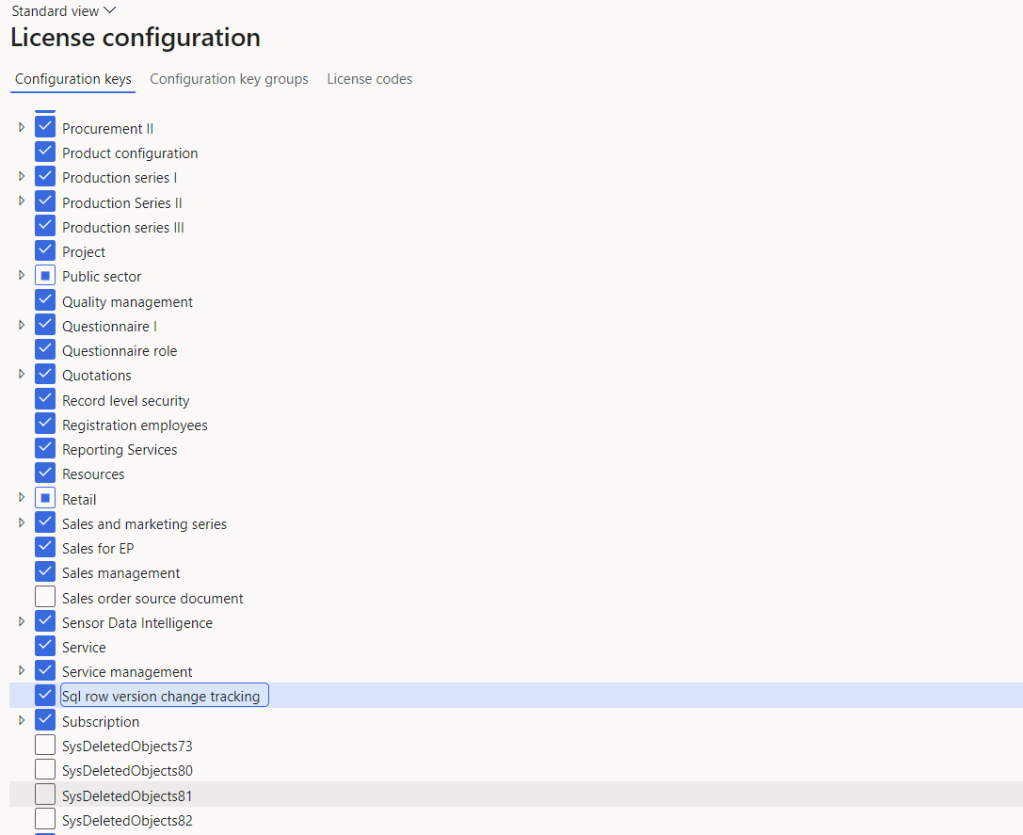Uncheck the Reporting Services checkbox
This screenshot has width=1023, height=835.
[45, 449]
